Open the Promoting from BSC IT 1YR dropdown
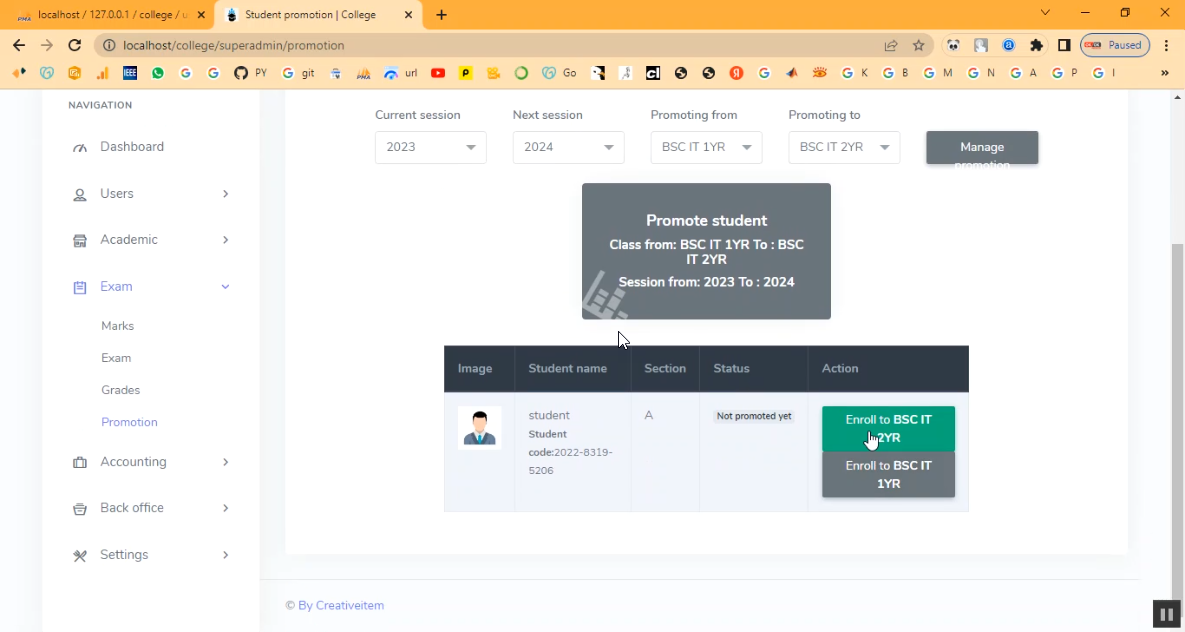Viewport: 1185px width, 632px height. click(706, 147)
